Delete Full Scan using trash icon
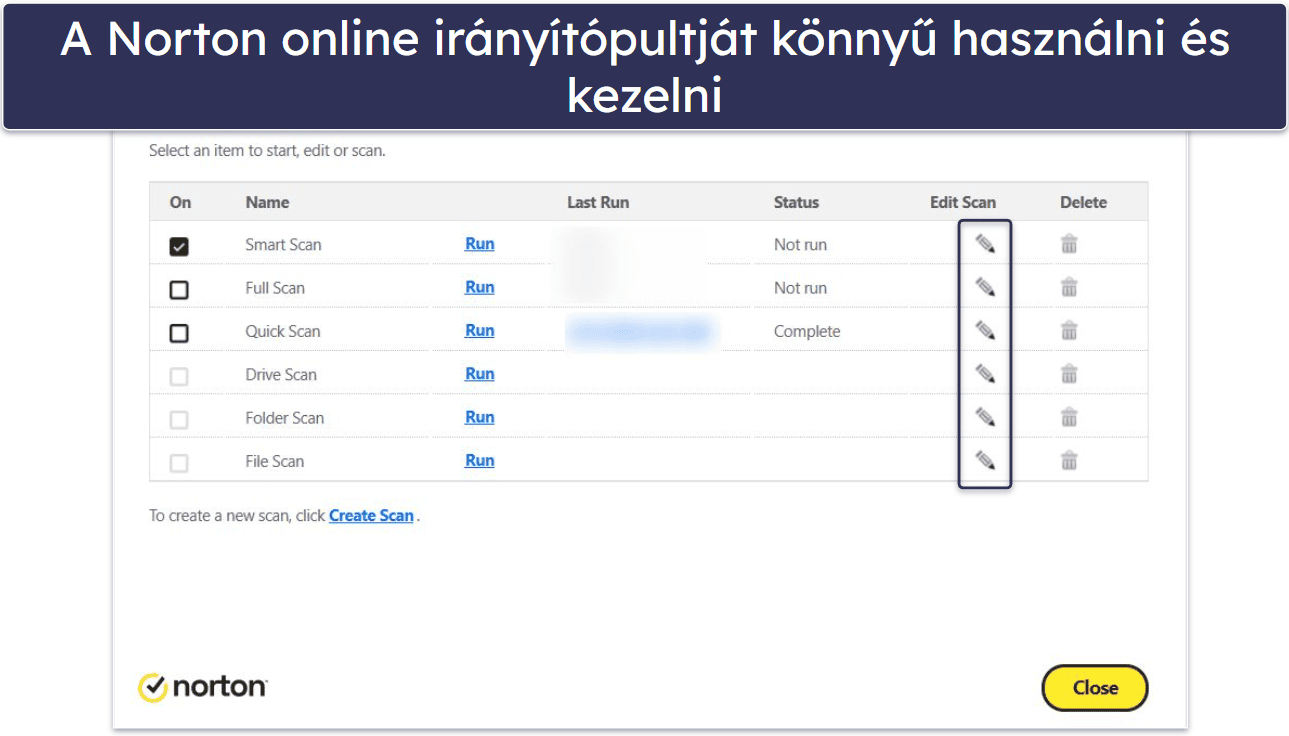 point(1069,288)
